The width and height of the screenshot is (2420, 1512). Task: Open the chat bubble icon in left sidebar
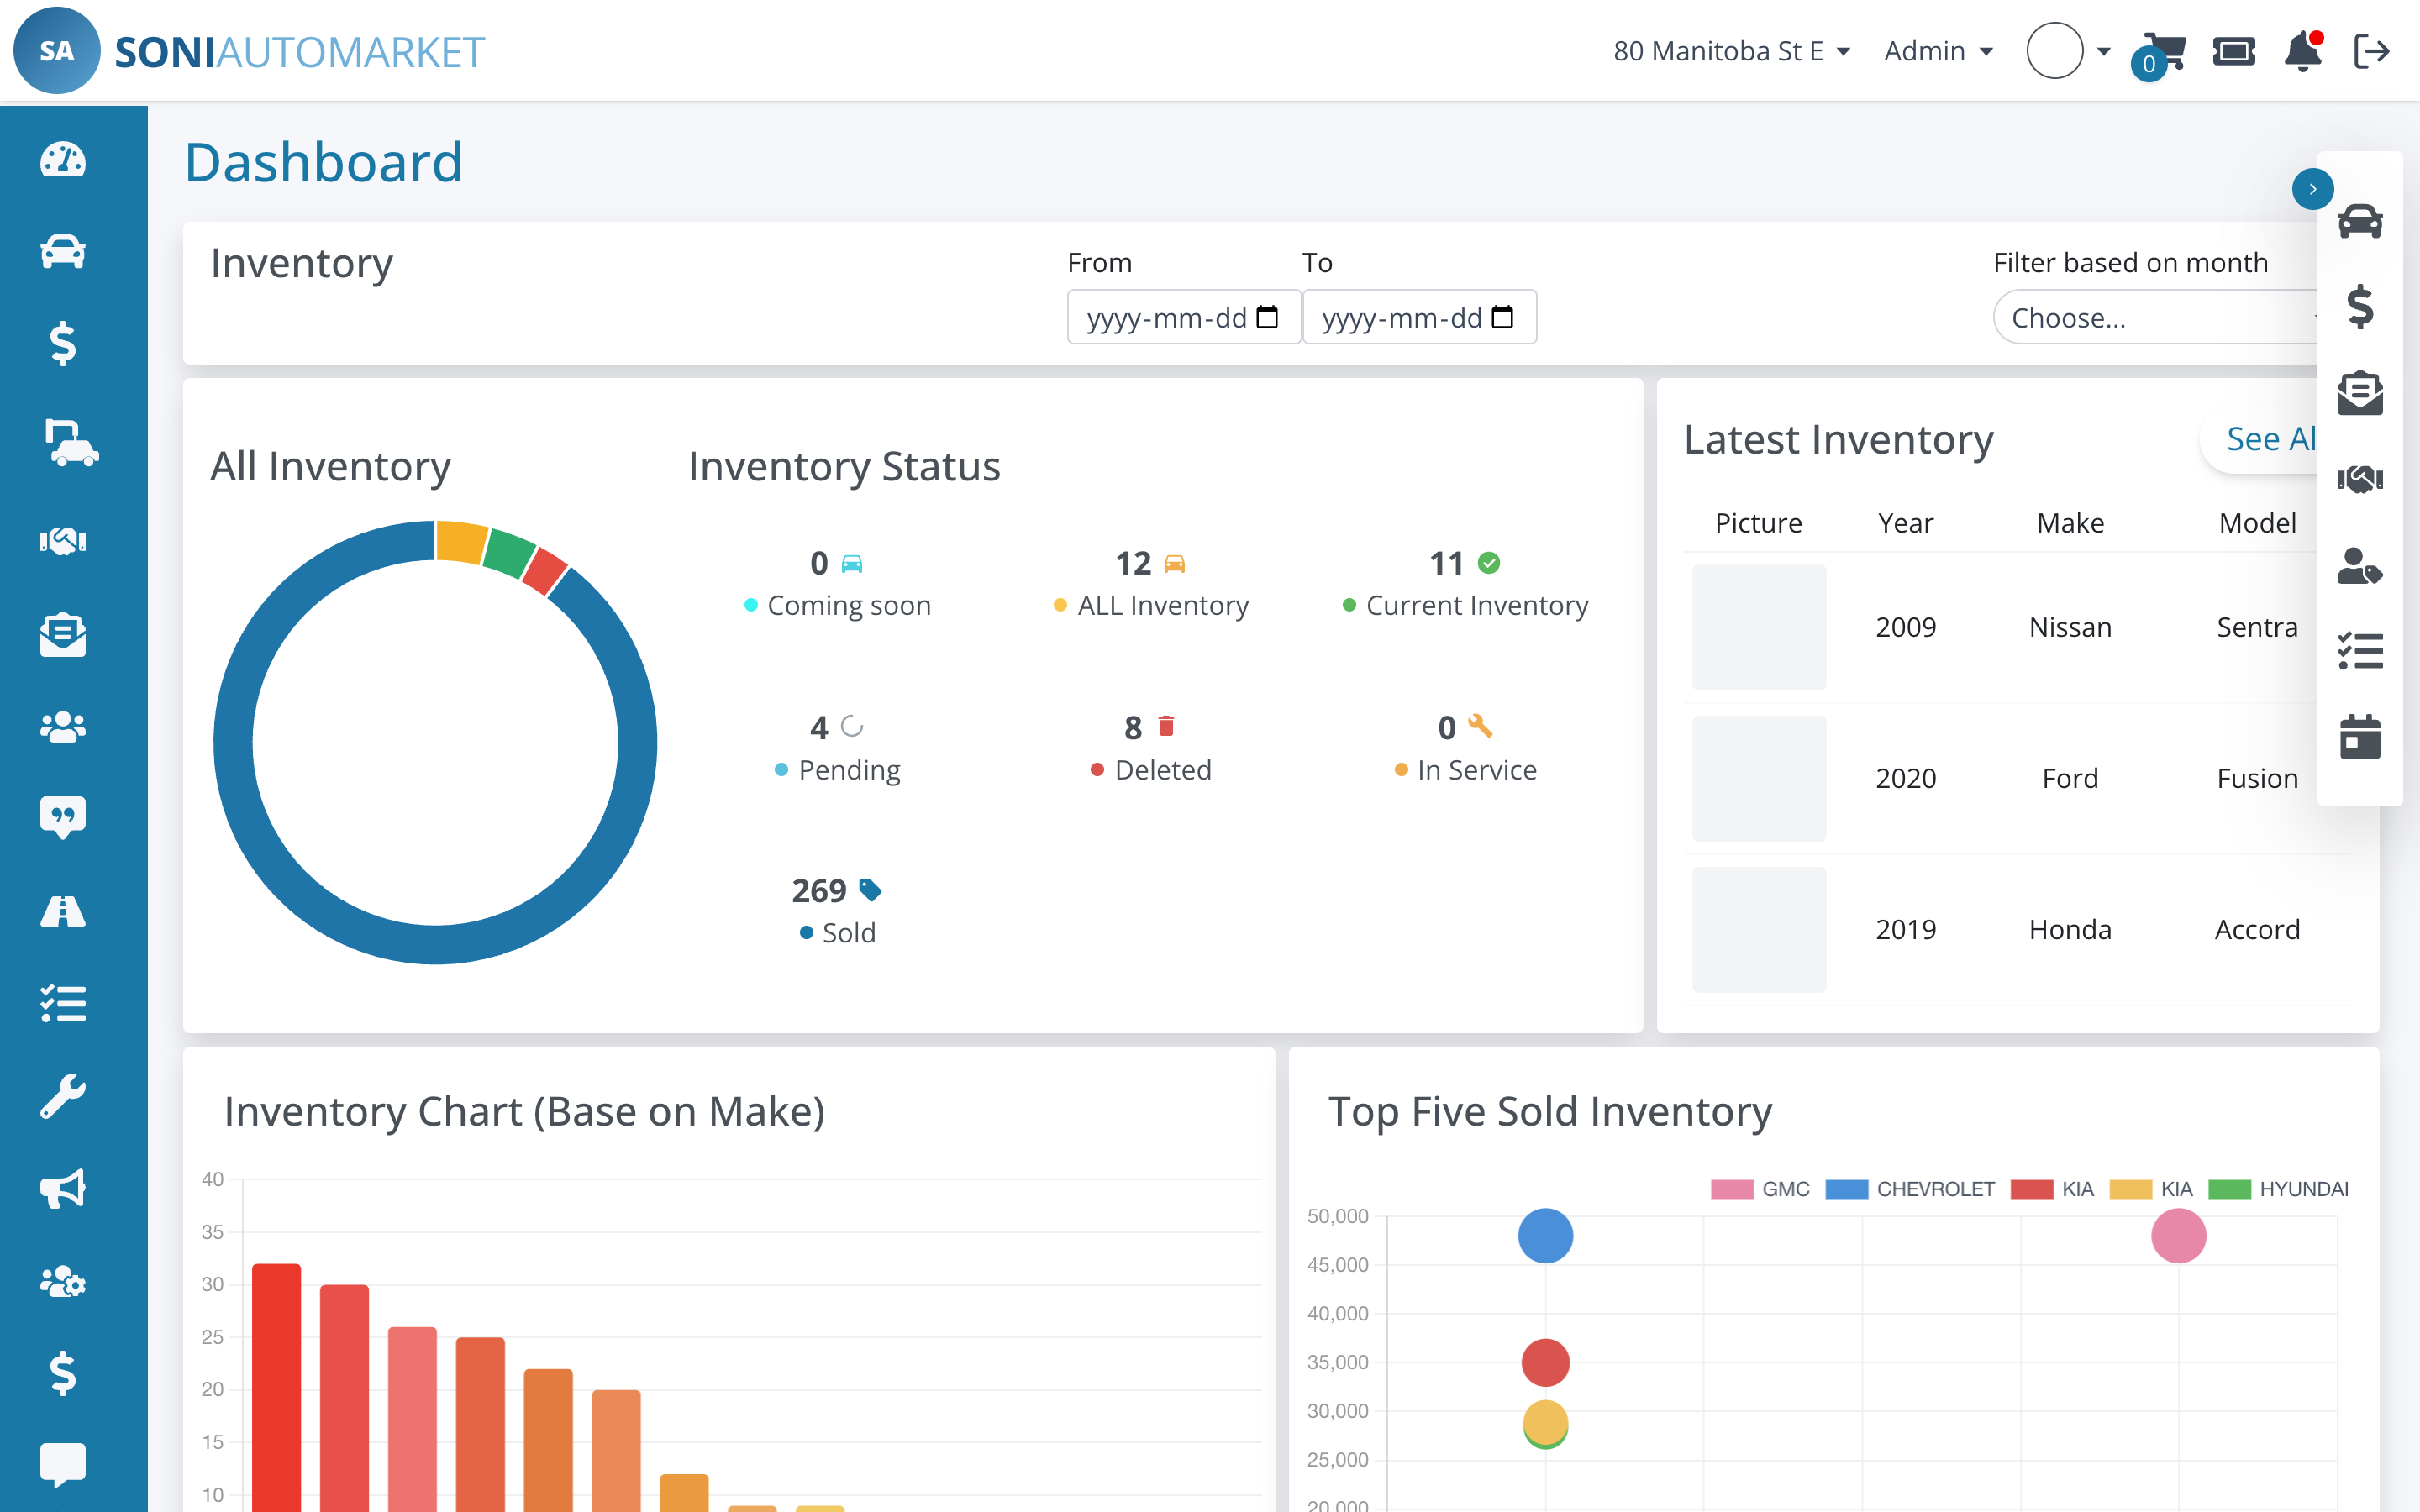click(63, 1465)
